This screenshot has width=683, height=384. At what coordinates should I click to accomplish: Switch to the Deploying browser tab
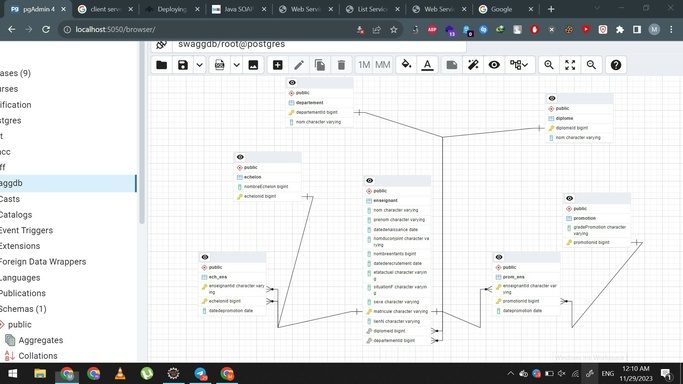pyautogui.click(x=172, y=9)
